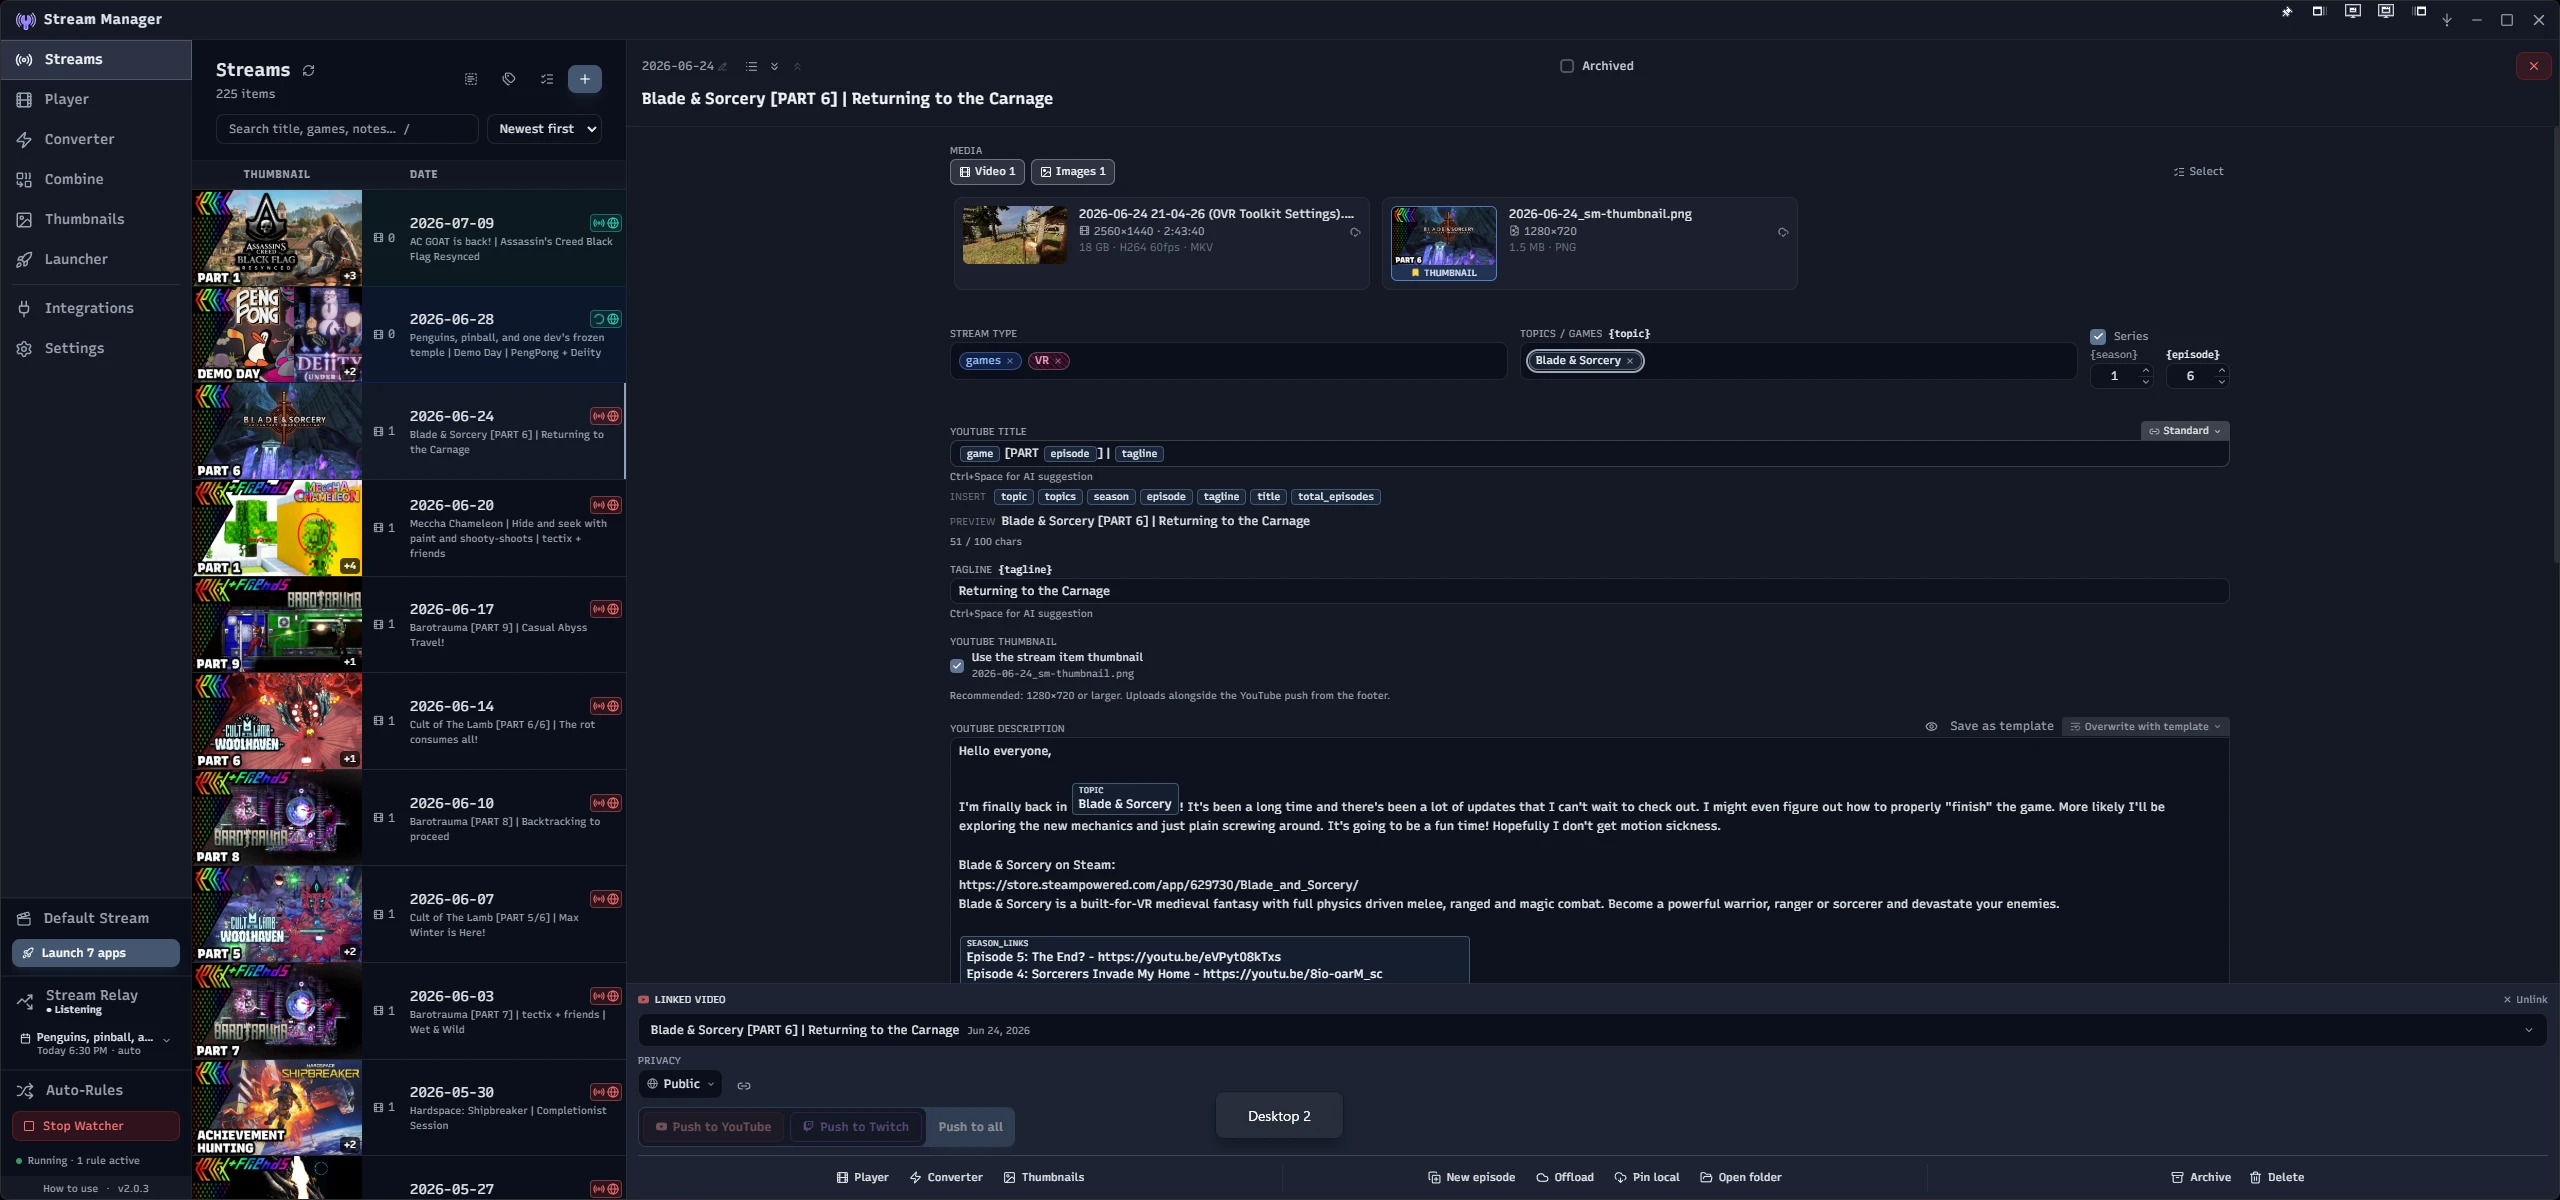The image size is (2560, 1200).
Task: Click the red status badge on 2026-06-20 stream
Action: (606, 505)
